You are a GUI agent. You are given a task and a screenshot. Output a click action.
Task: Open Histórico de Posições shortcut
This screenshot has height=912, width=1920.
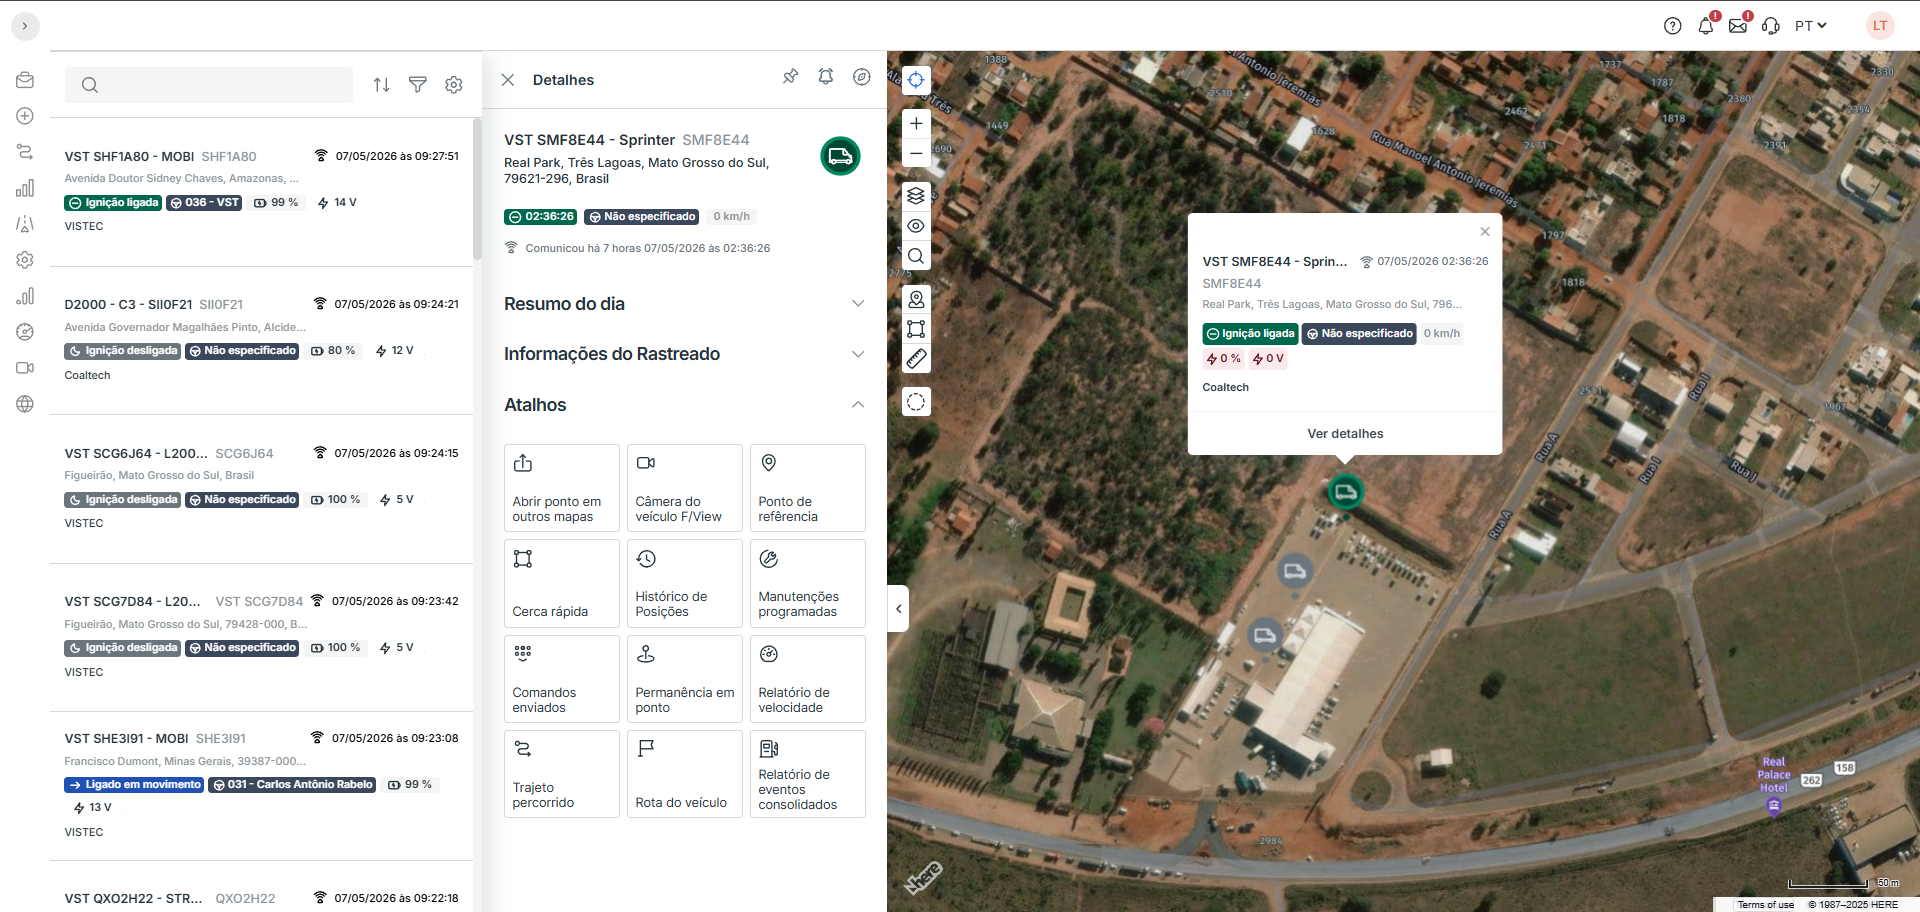point(685,584)
